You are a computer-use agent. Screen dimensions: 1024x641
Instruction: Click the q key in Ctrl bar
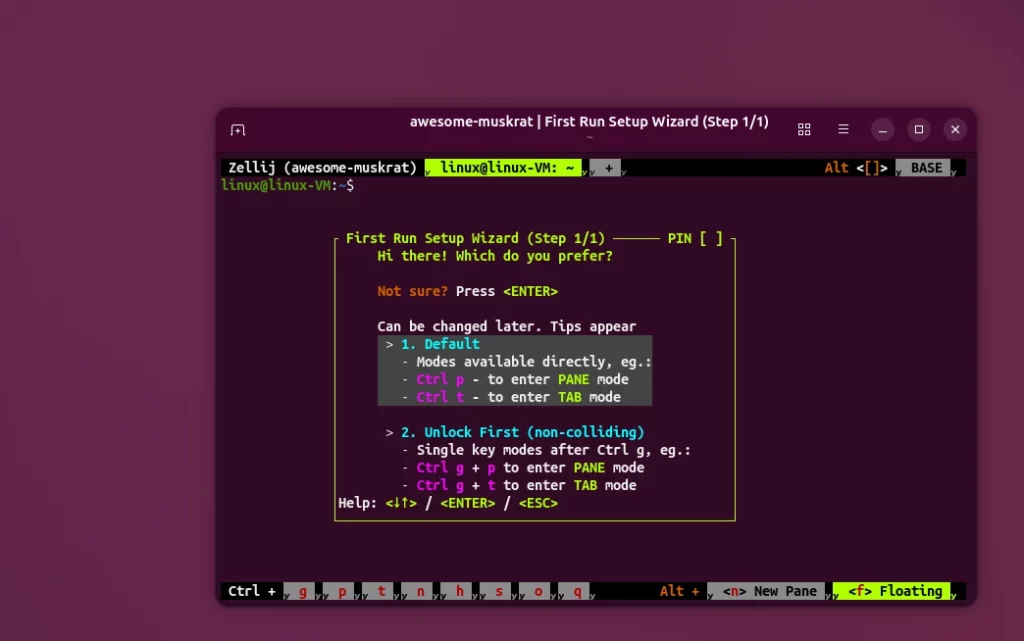tap(577, 591)
